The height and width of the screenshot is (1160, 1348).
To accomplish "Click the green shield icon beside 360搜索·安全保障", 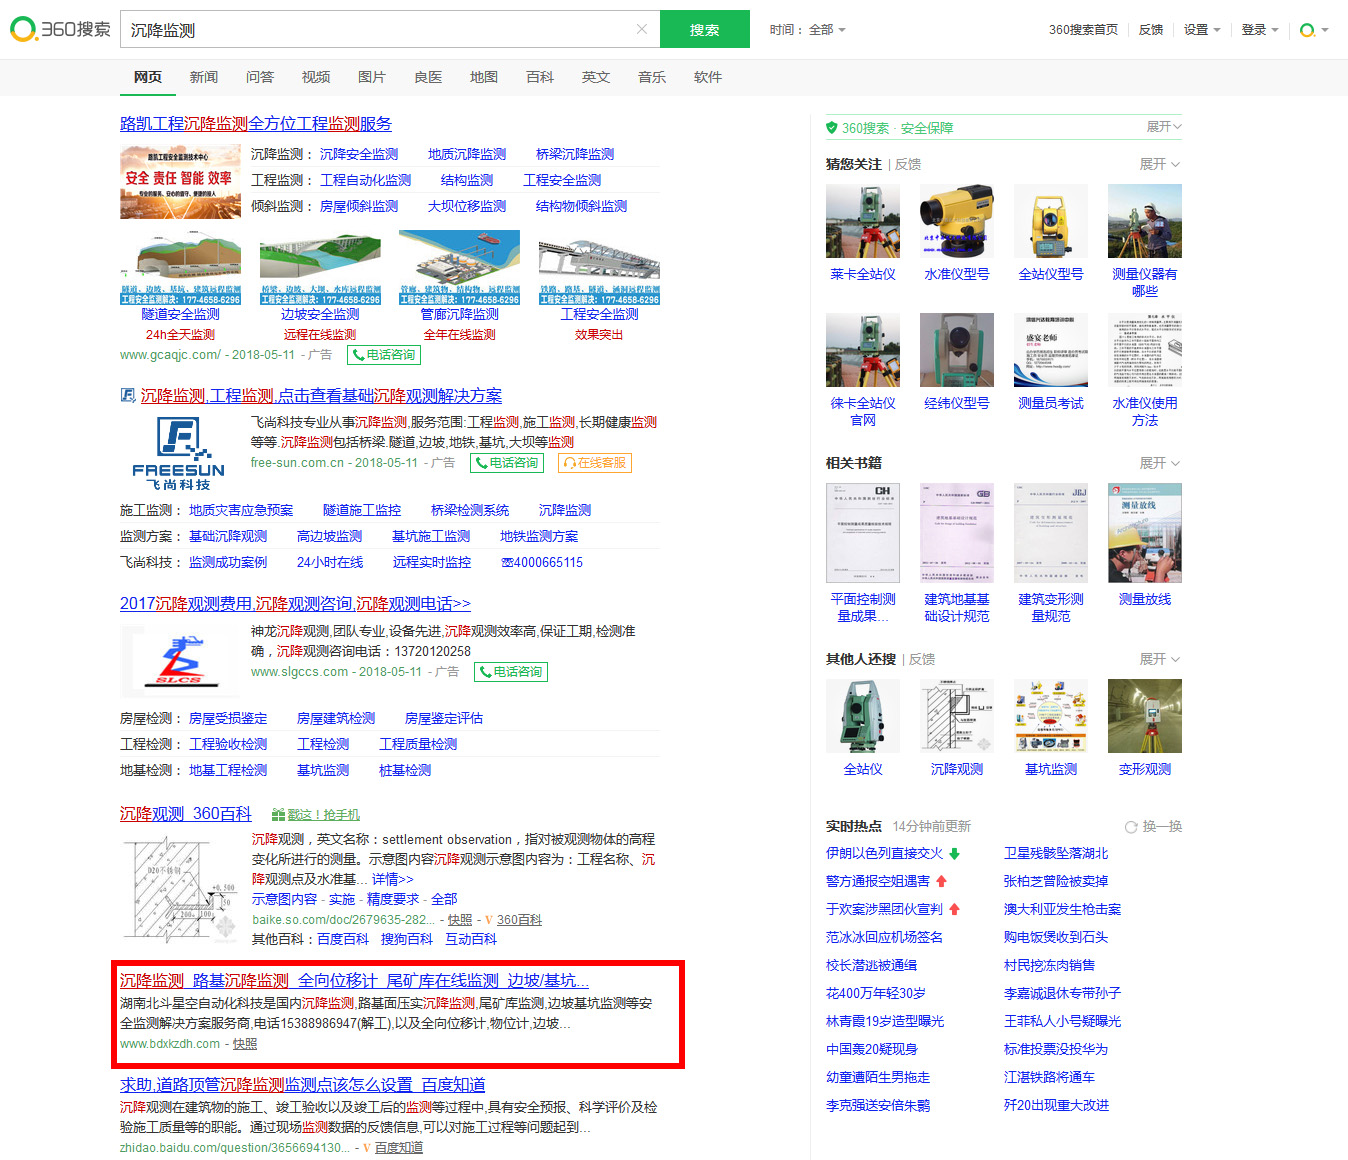I will click(831, 127).
